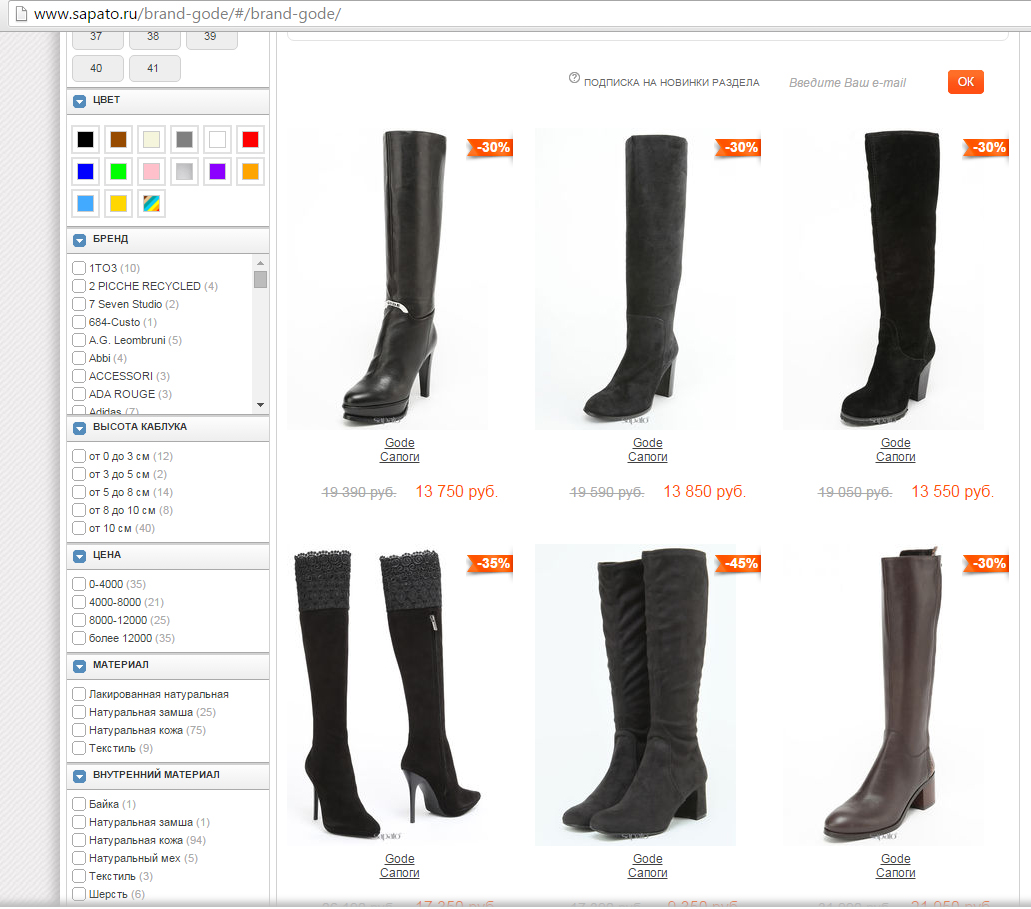Open Gode link under the first boot
The image size is (1031, 909).
point(399,443)
